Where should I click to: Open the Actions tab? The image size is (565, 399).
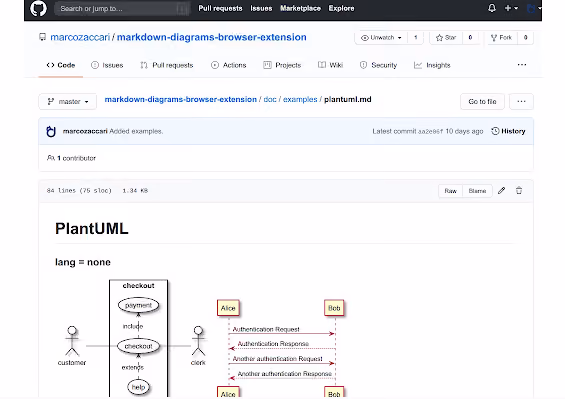point(229,65)
